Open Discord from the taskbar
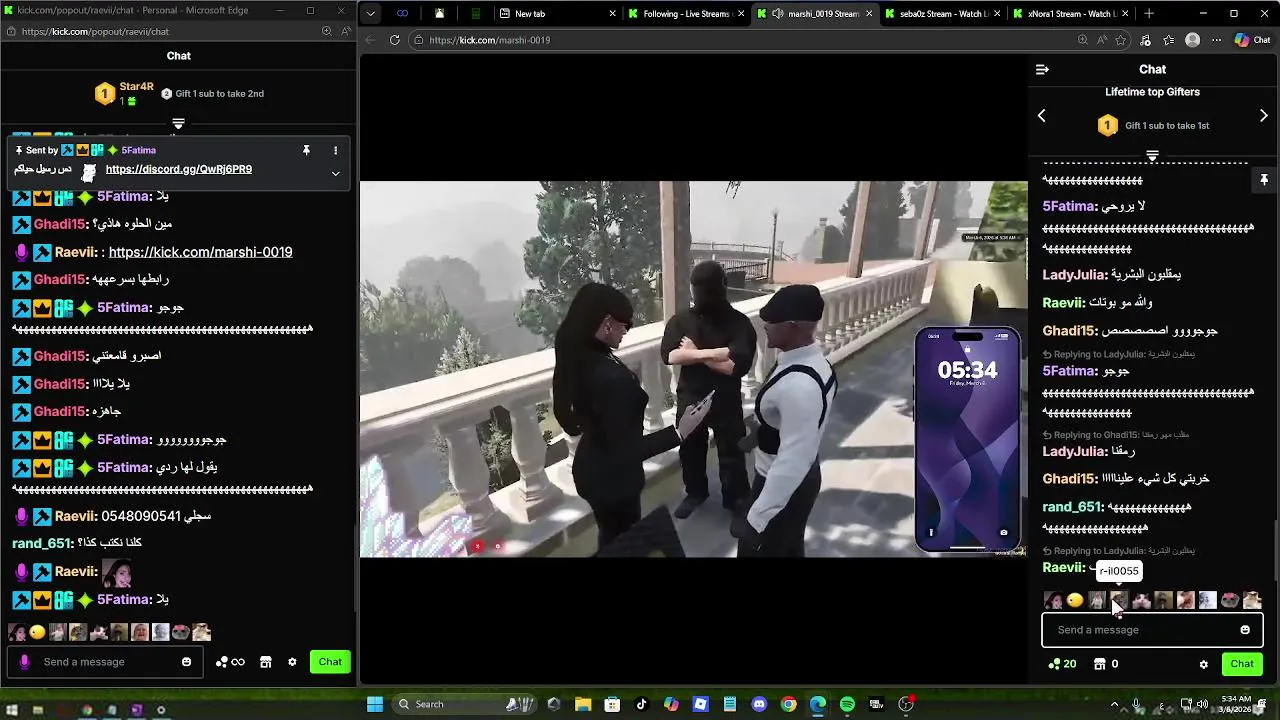The width and height of the screenshot is (1280, 720). 759,704
